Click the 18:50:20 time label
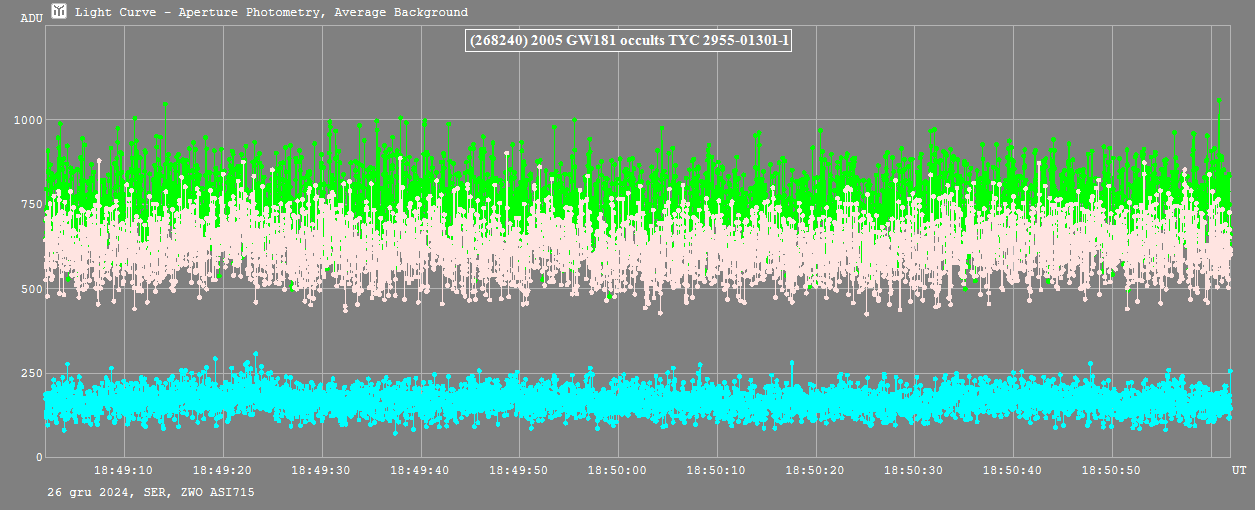Image resolution: width=1255 pixels, height=510 pixels. click(x=816, y=470)
